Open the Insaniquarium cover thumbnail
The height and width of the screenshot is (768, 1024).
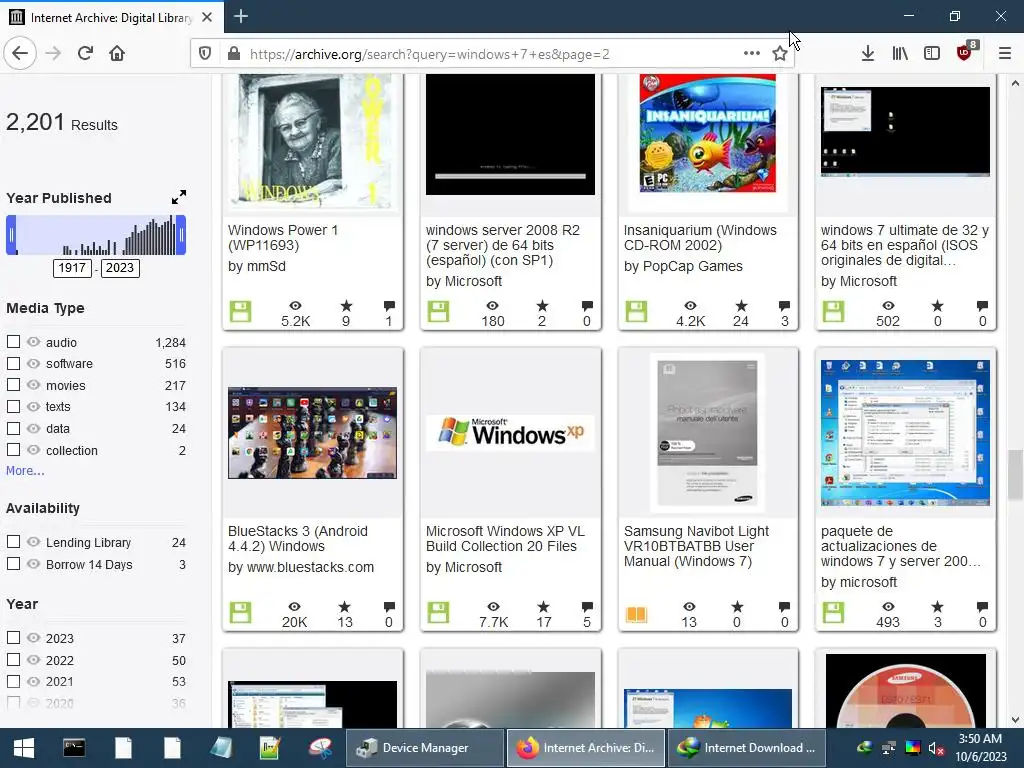click(708, 134)
